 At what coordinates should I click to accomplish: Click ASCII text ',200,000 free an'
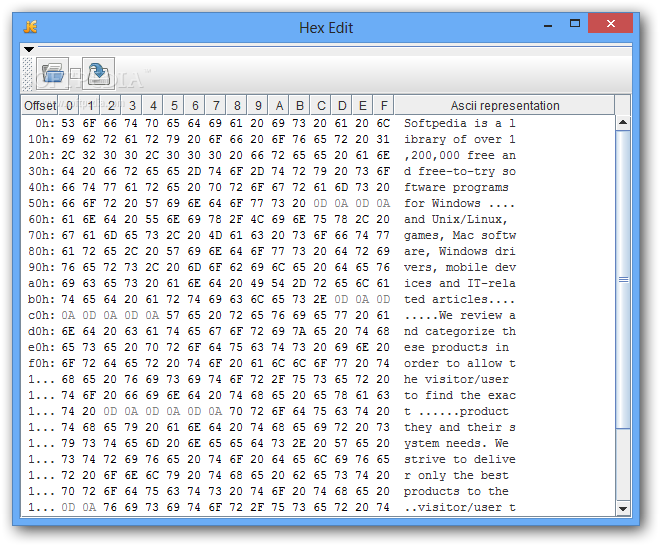pos(460,156)
